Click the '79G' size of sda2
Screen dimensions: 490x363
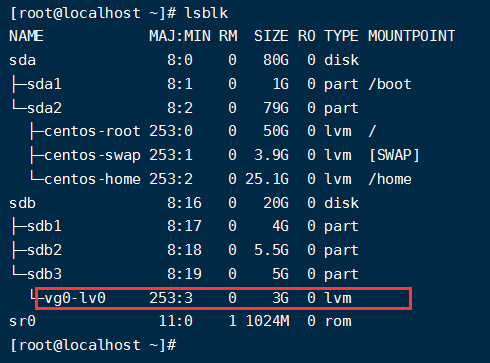tap(276, 108)
